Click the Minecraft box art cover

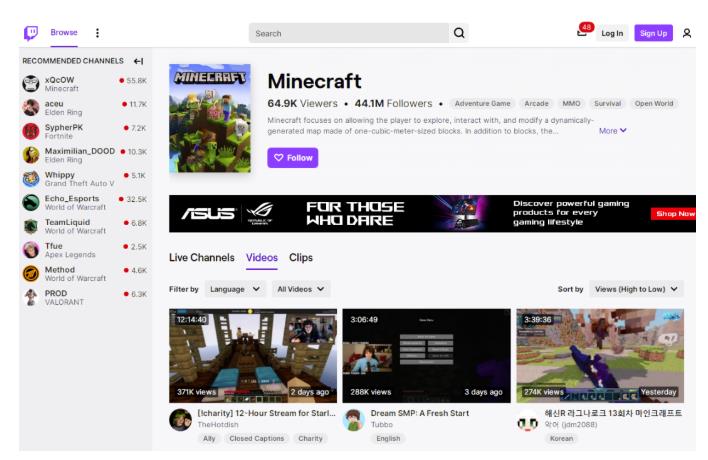210,118
